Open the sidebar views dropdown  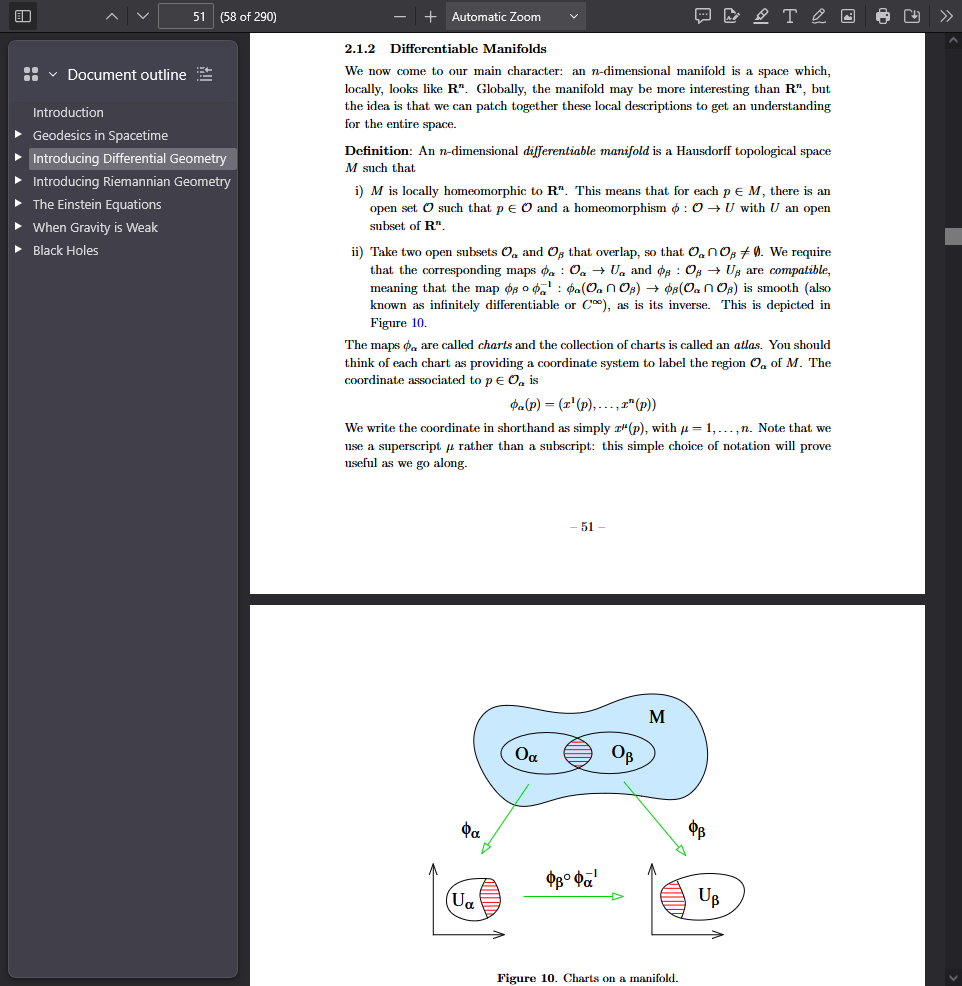40,75
